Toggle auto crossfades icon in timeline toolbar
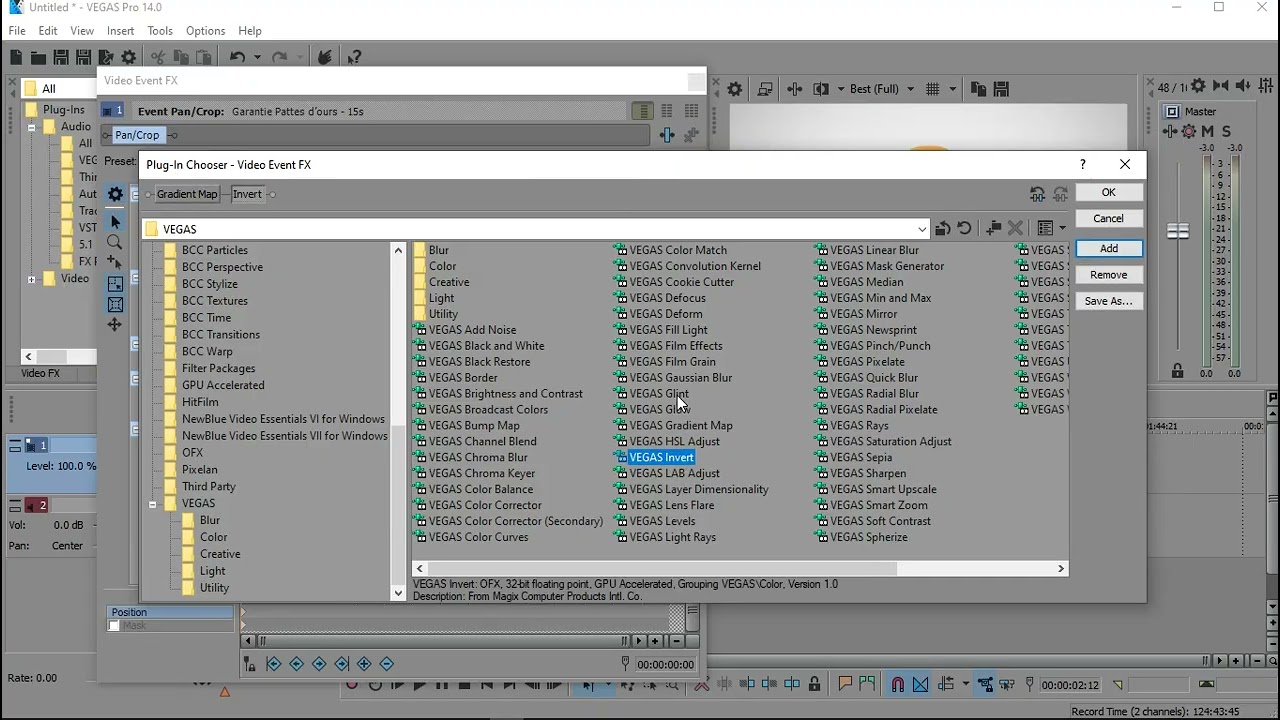This screenshot has width=1280, height=720. [x=921, y=685]
